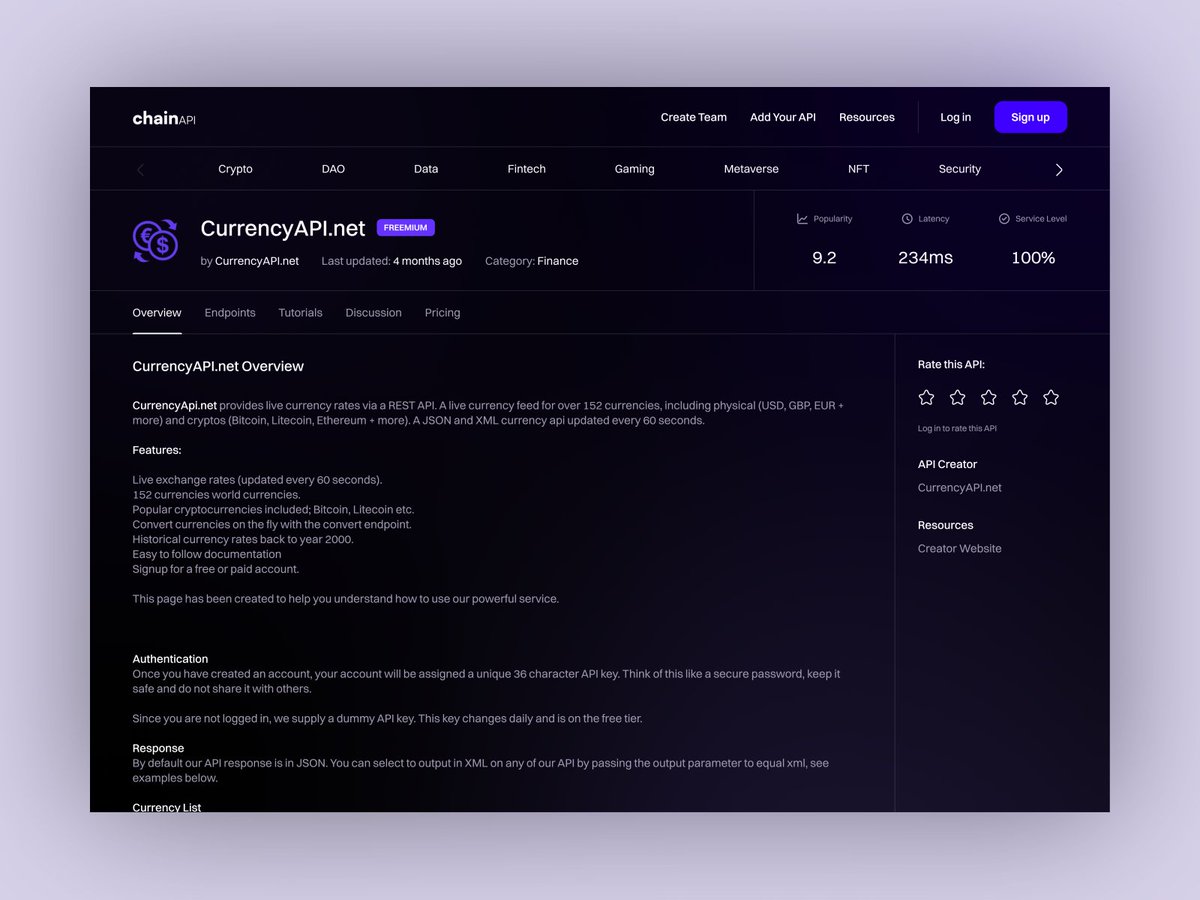Click the bold 'CurrencyApi.net' in description
1200x900 pixels.
pos(174,406)
